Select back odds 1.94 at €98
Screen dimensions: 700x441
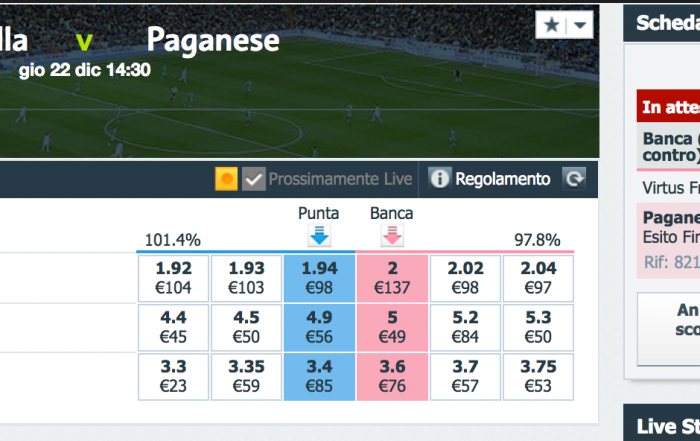(320, 278)
